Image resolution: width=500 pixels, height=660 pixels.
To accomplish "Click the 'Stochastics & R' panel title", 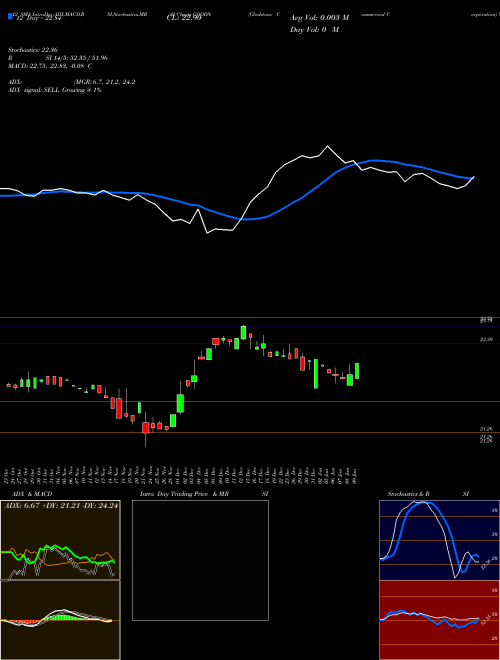I will coord(408,494).
